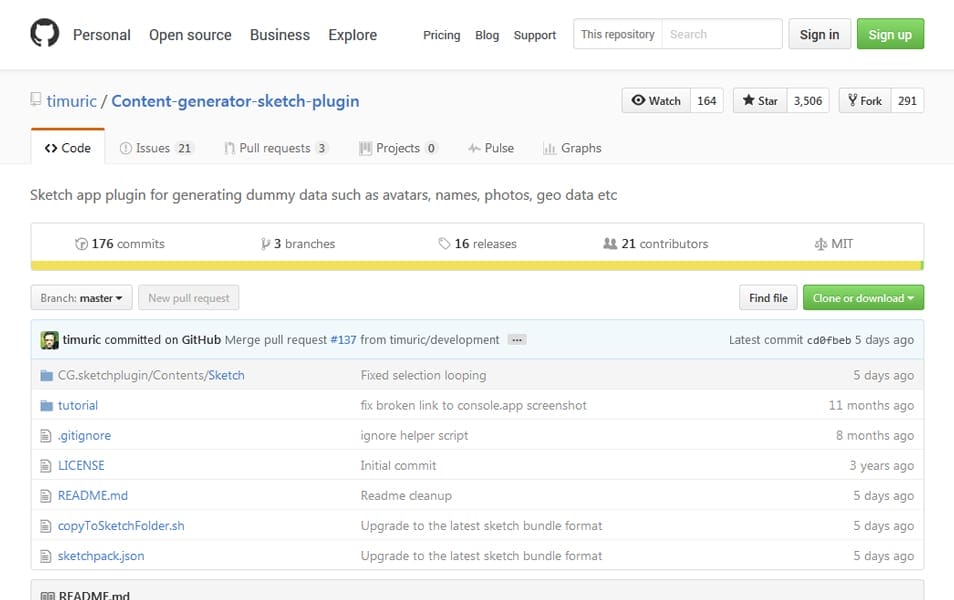The height and width of the screenshot is (600, 954).
Task: Star the Content-generator-sketch-plugin repository
Action: pyautogui.click(x=760, y=101)
